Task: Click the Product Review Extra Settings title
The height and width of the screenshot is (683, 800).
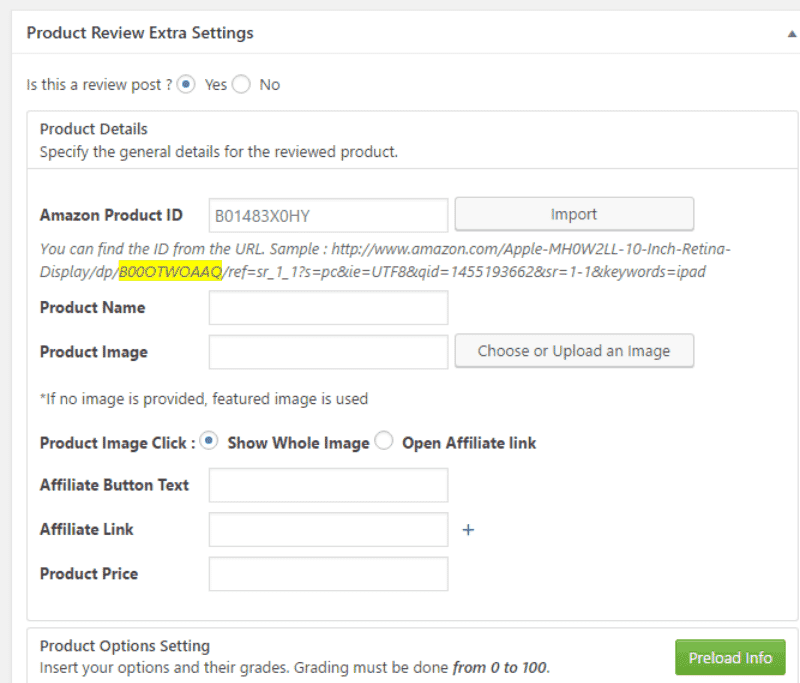Action: click(140, 33)
